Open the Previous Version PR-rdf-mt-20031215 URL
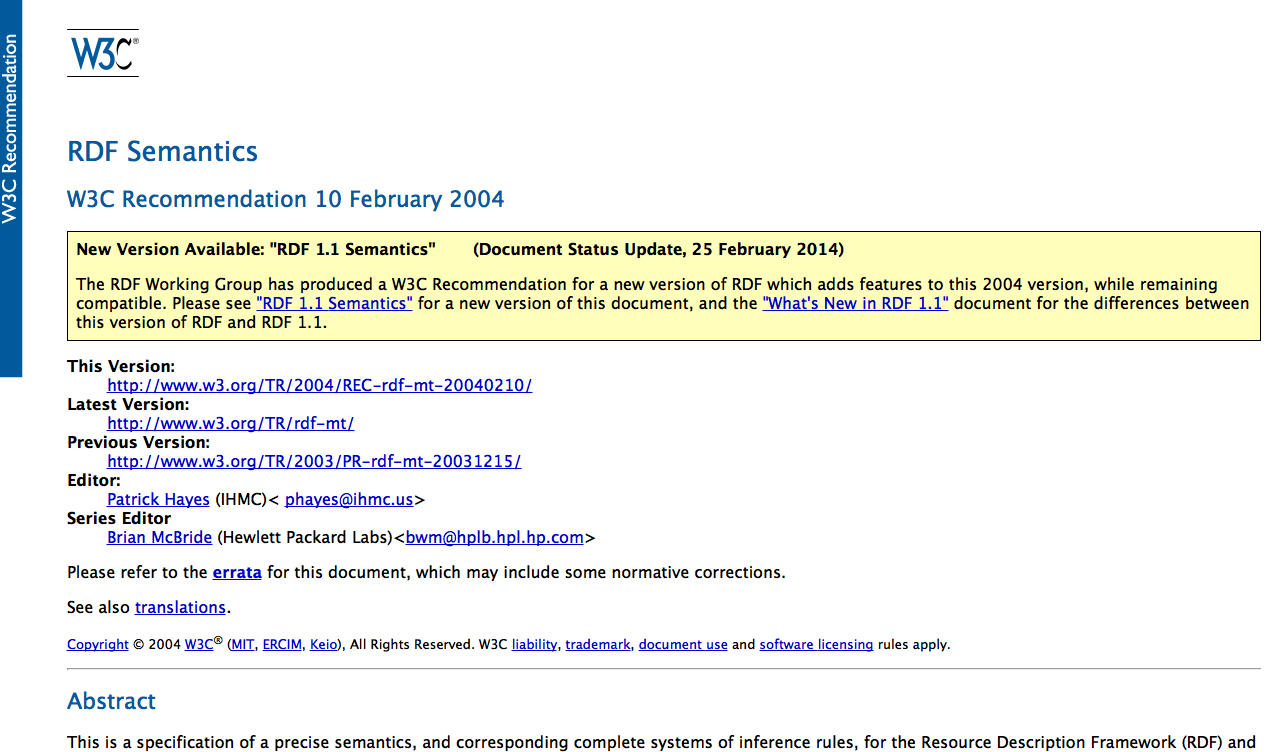The height and width of the screenshot is (752, 1277). coord(314,461)
